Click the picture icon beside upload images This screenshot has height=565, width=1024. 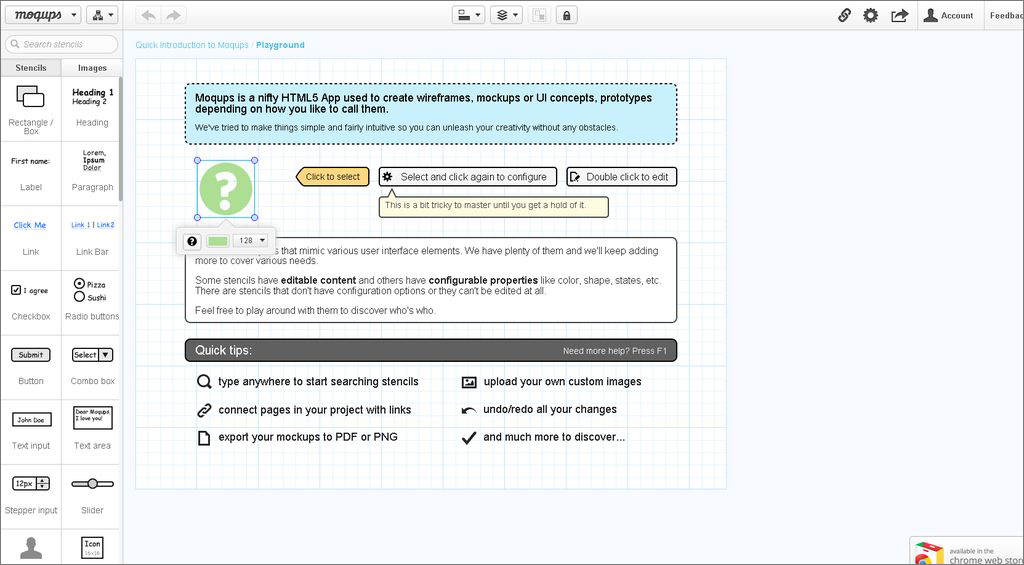tap(469, 382)
